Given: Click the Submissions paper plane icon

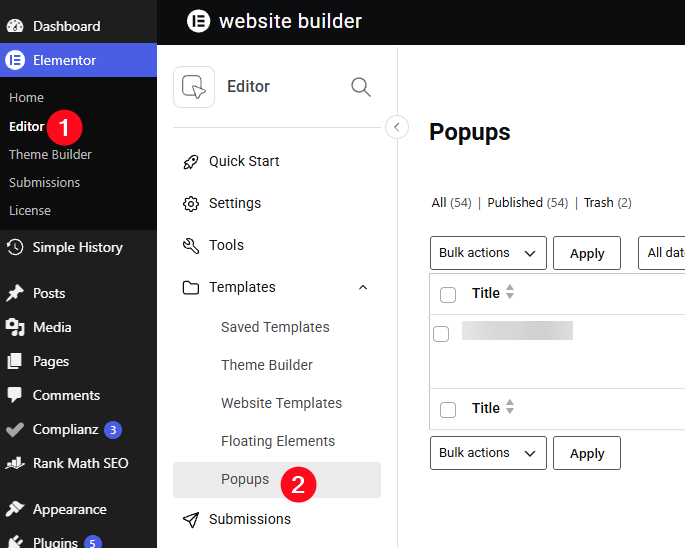Looking at the screenshot, I should point(190,520).
